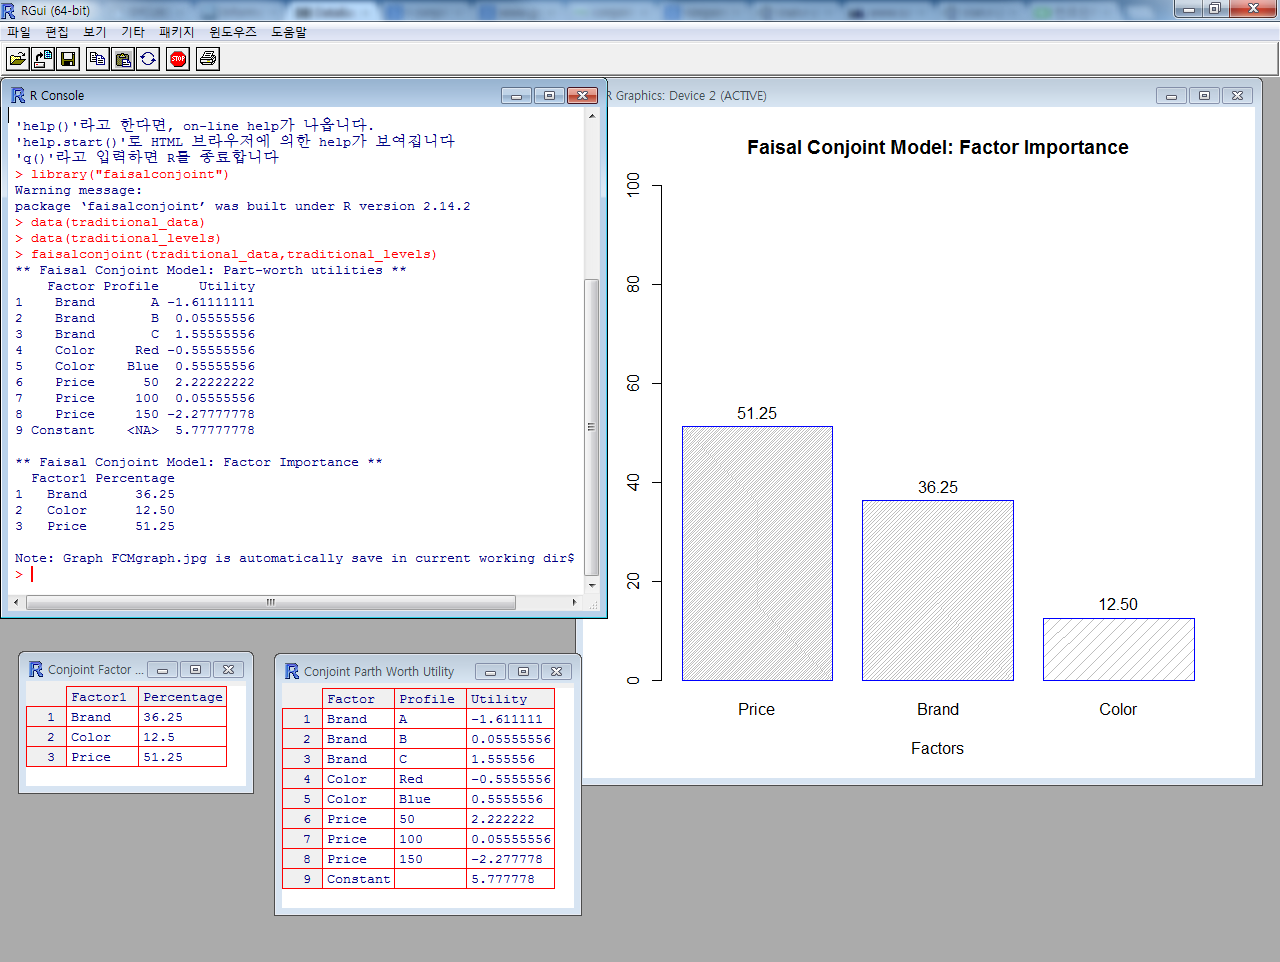Screen dimensions: 1280x962
Task: Click 36.25 cell in Conjoint Factor table
Action: (x=182, y=717)
